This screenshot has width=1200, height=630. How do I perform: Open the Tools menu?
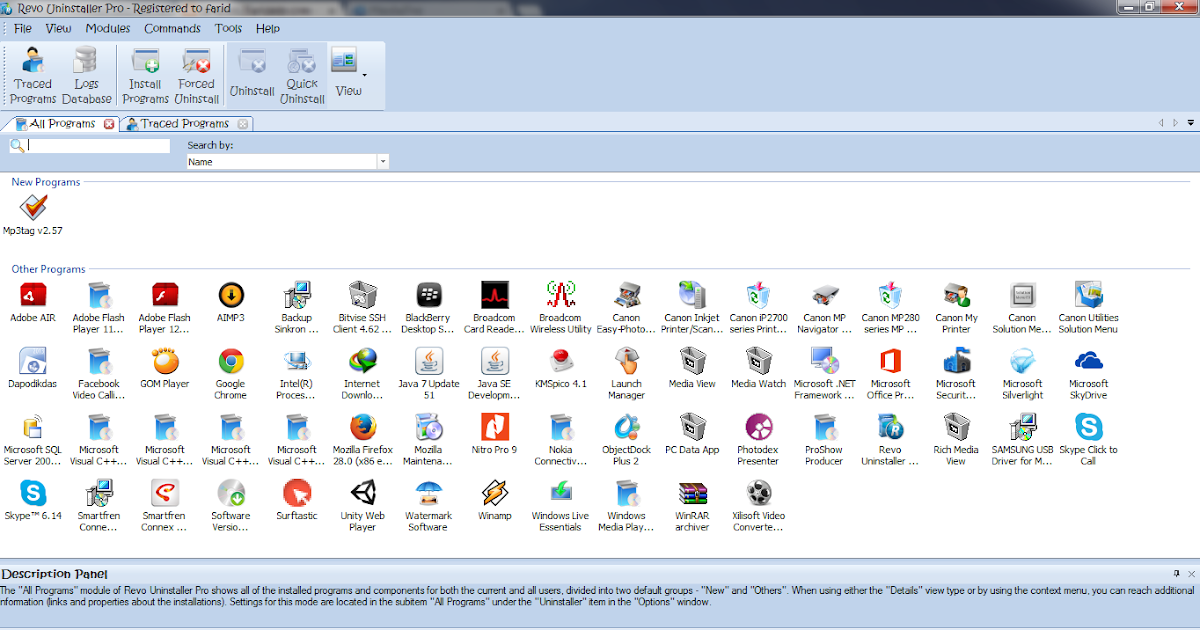click(228, 29)
